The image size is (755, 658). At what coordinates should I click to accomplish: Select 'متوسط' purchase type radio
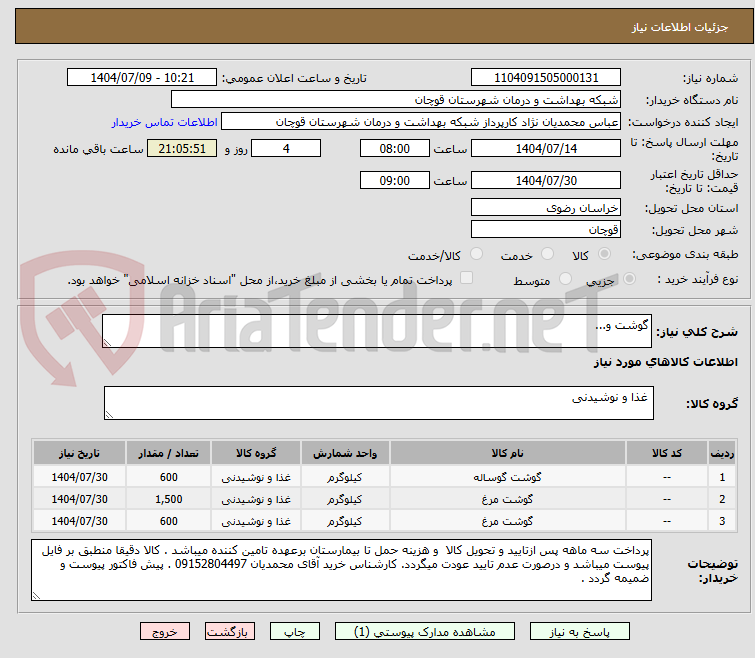click(566, 280)
